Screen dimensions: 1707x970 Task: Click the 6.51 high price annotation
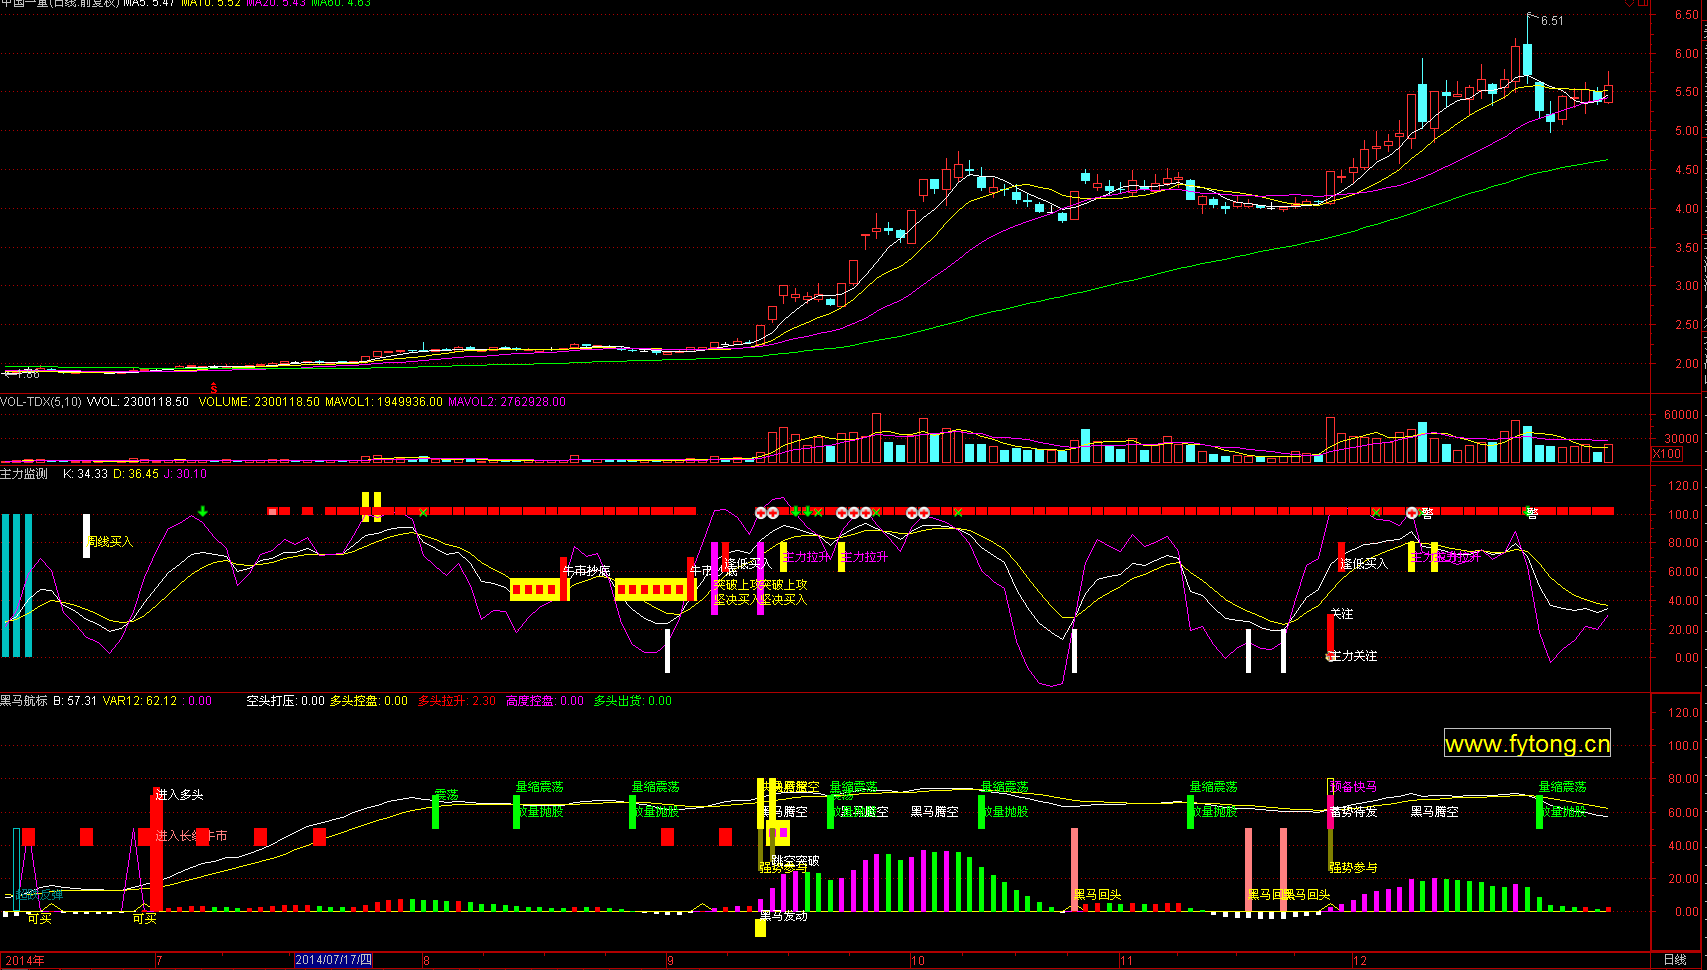coord(1552,21)
